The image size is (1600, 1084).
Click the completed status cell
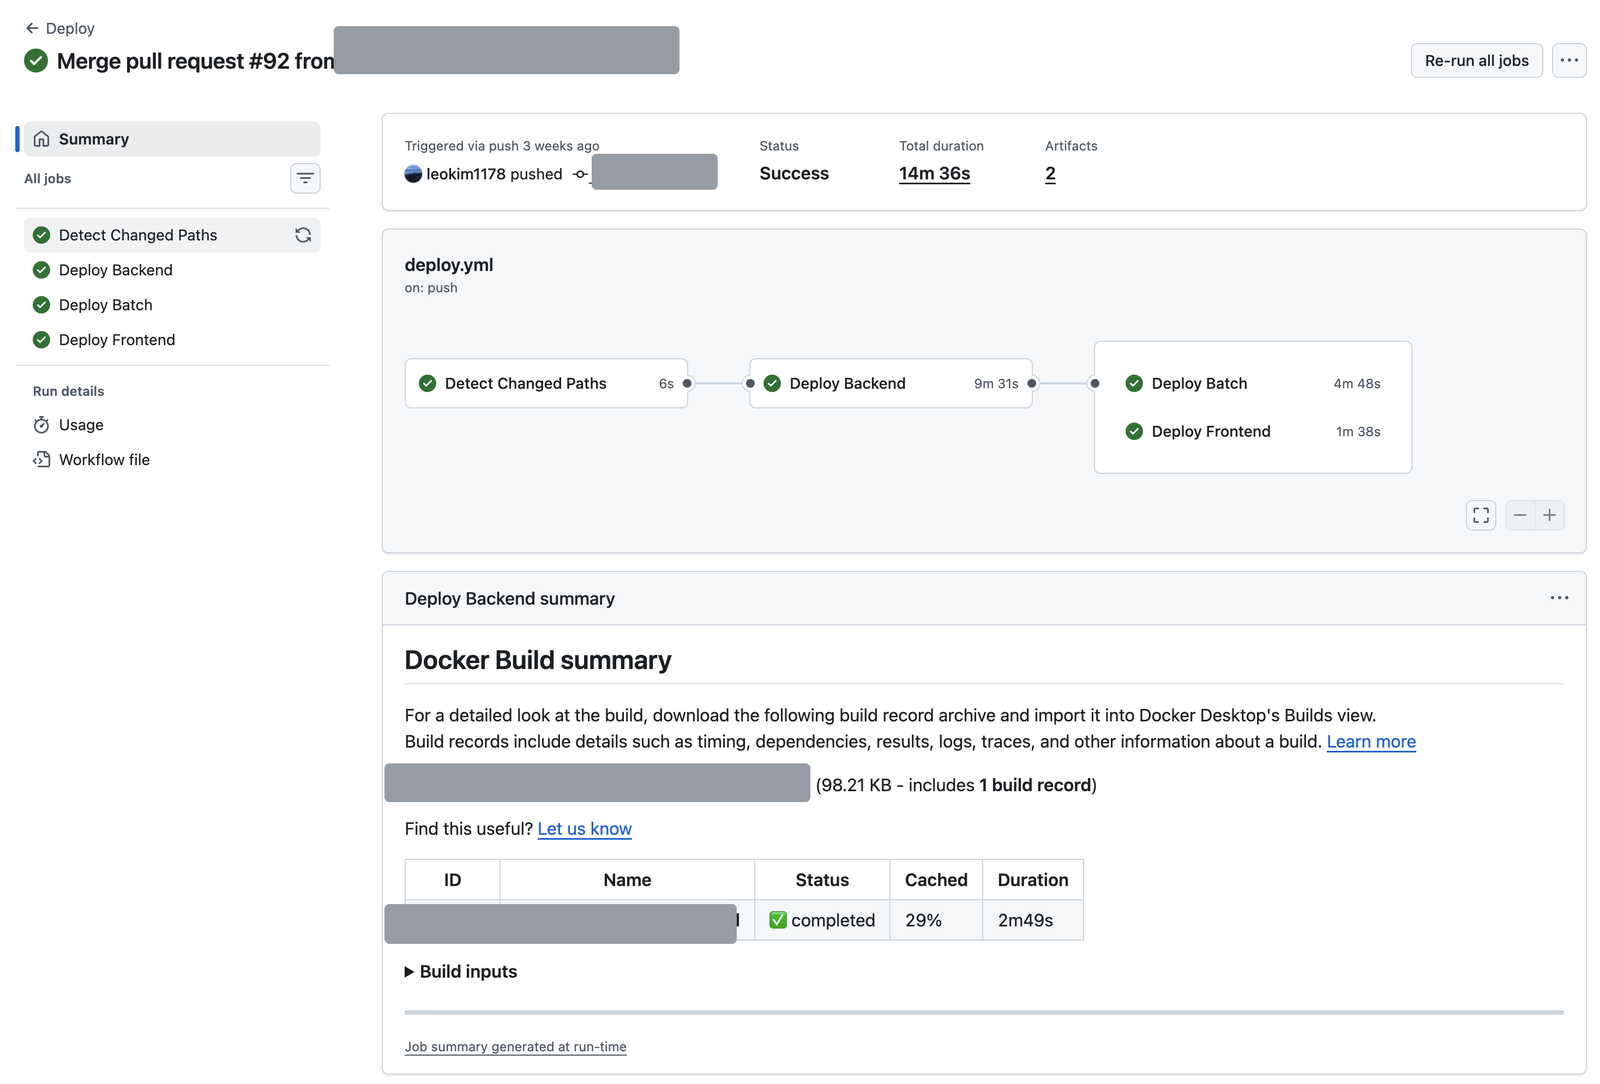(x=822, y=920)
